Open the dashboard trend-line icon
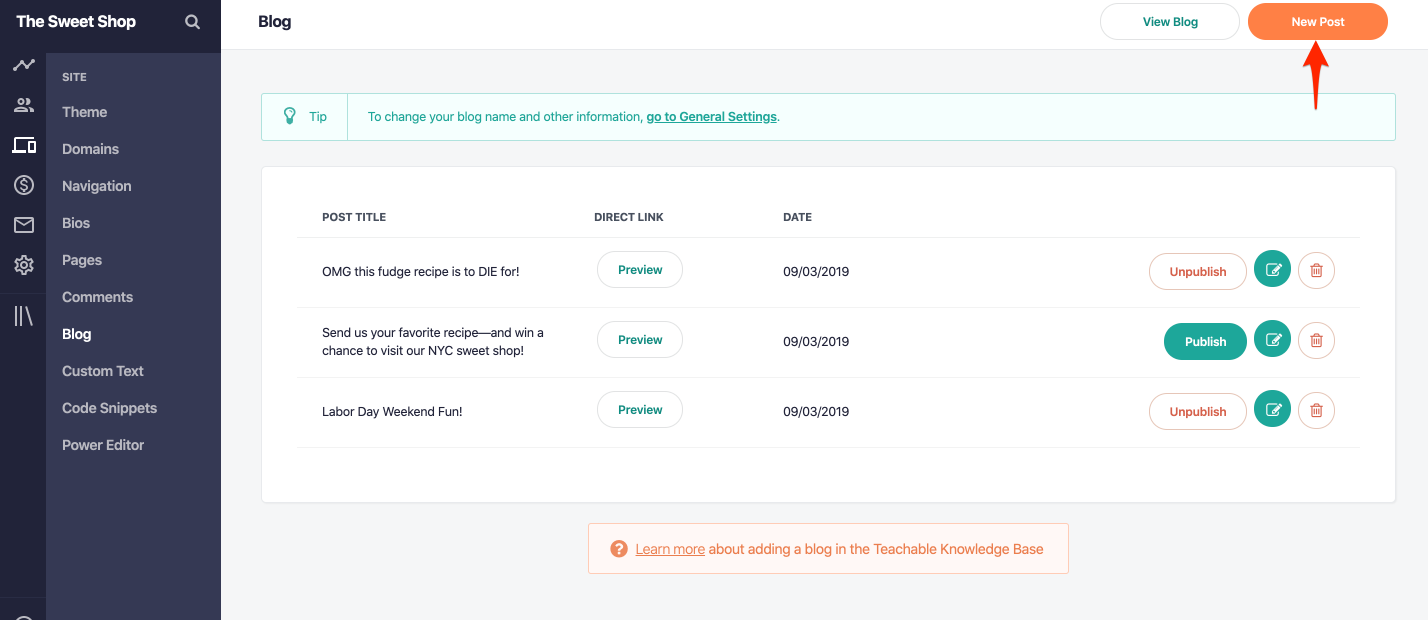This screenshot has width=1428, height=620. pos(23,66)
